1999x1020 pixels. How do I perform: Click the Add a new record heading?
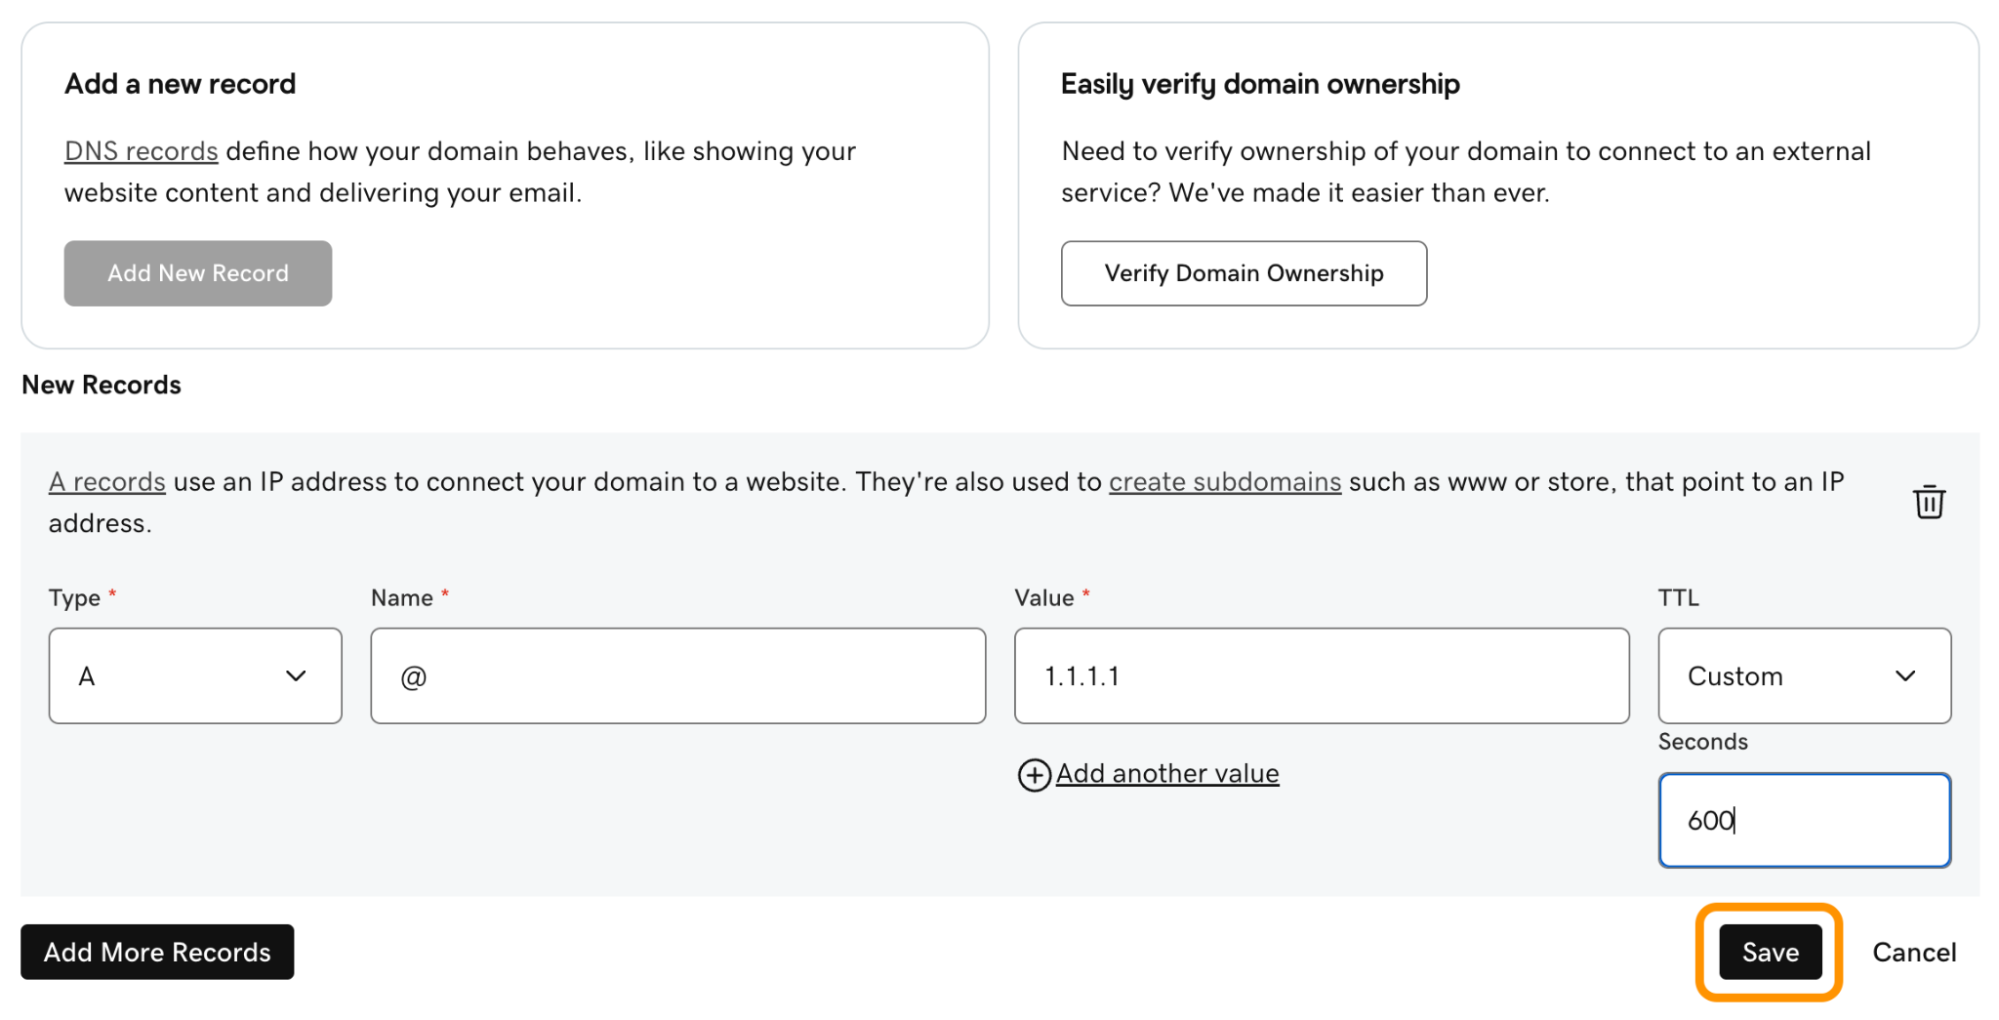tap(180, 84)
